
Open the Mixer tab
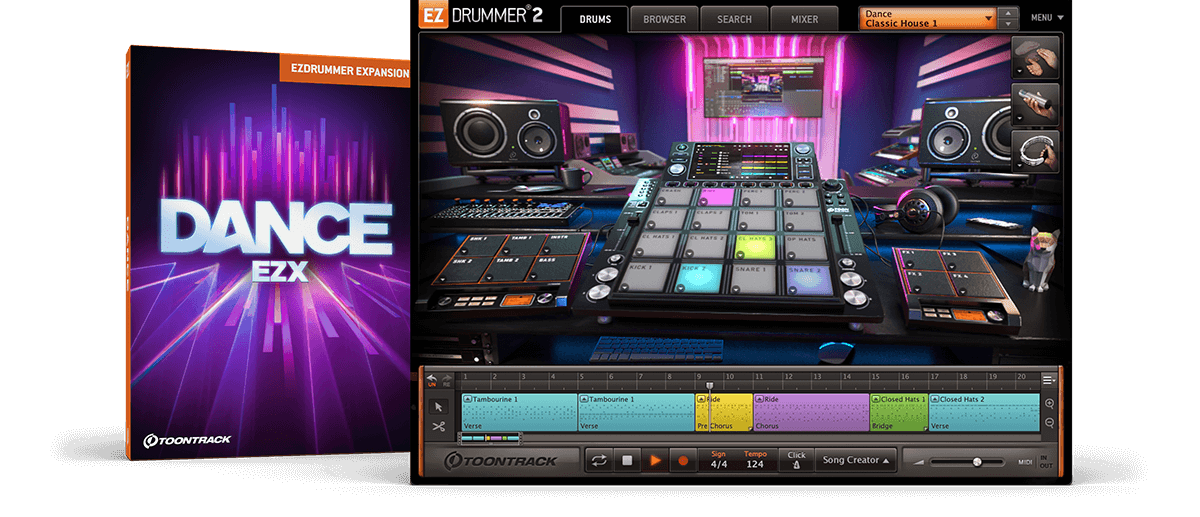click(804, 19)
